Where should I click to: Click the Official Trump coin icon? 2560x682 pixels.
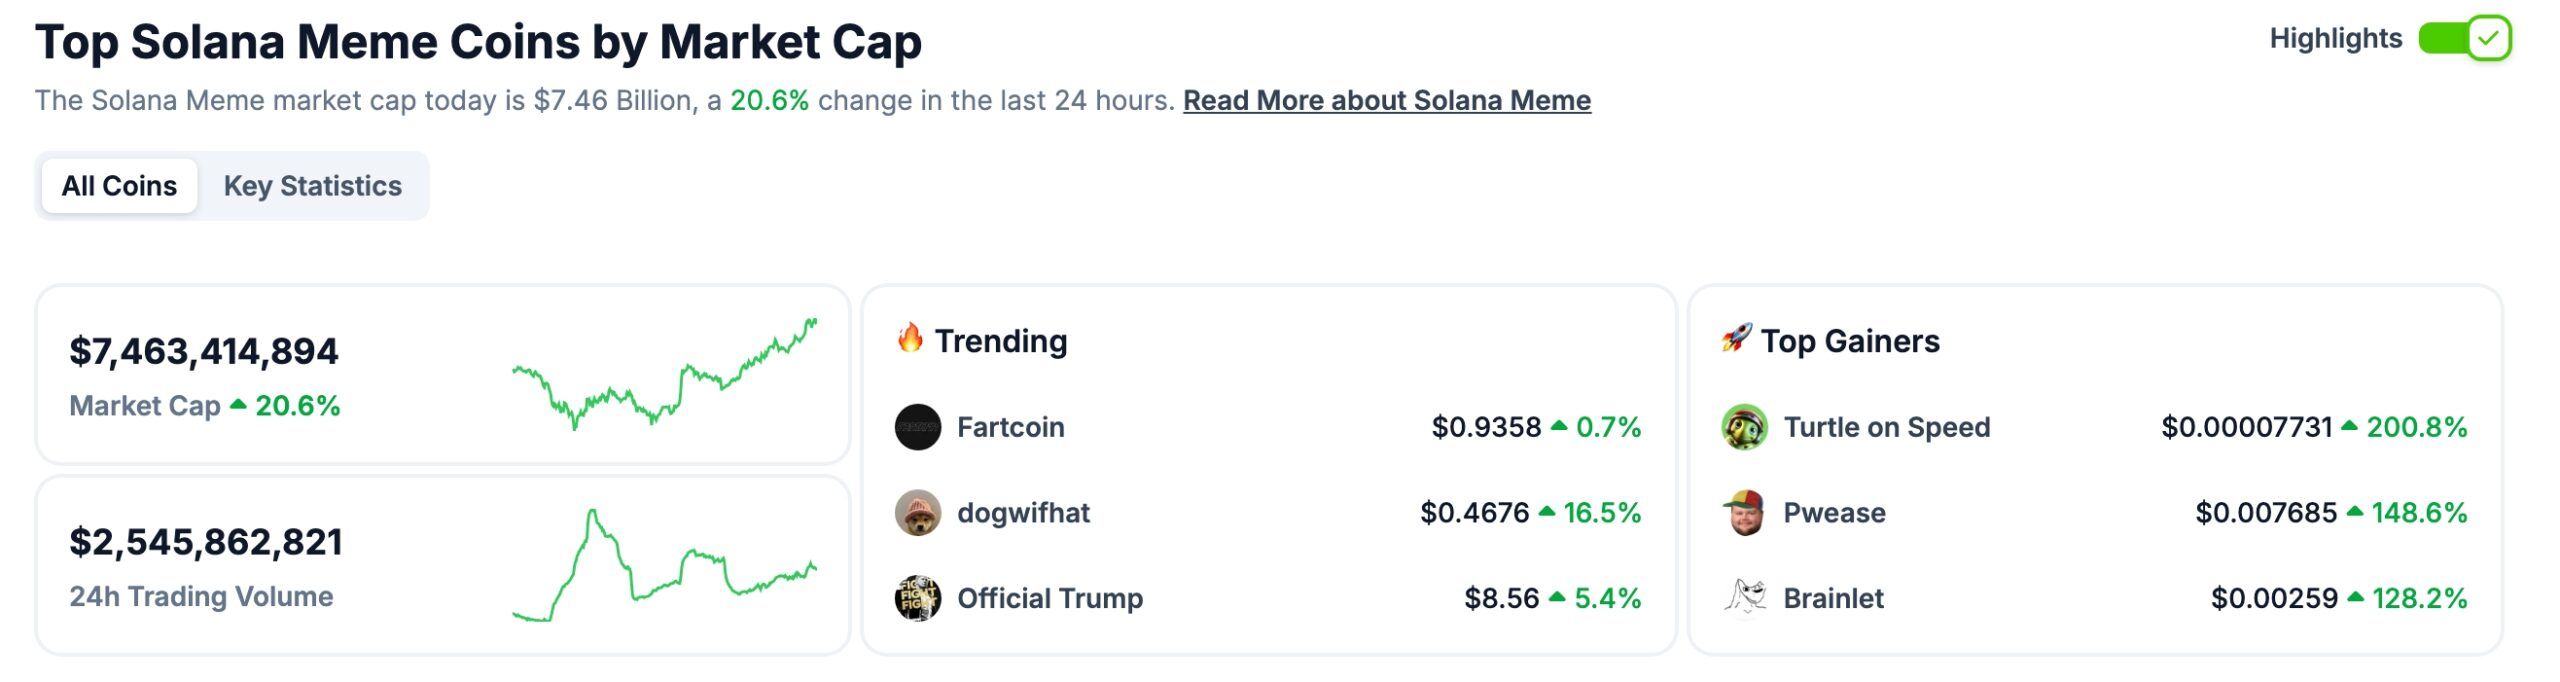[x=917, y=598]
